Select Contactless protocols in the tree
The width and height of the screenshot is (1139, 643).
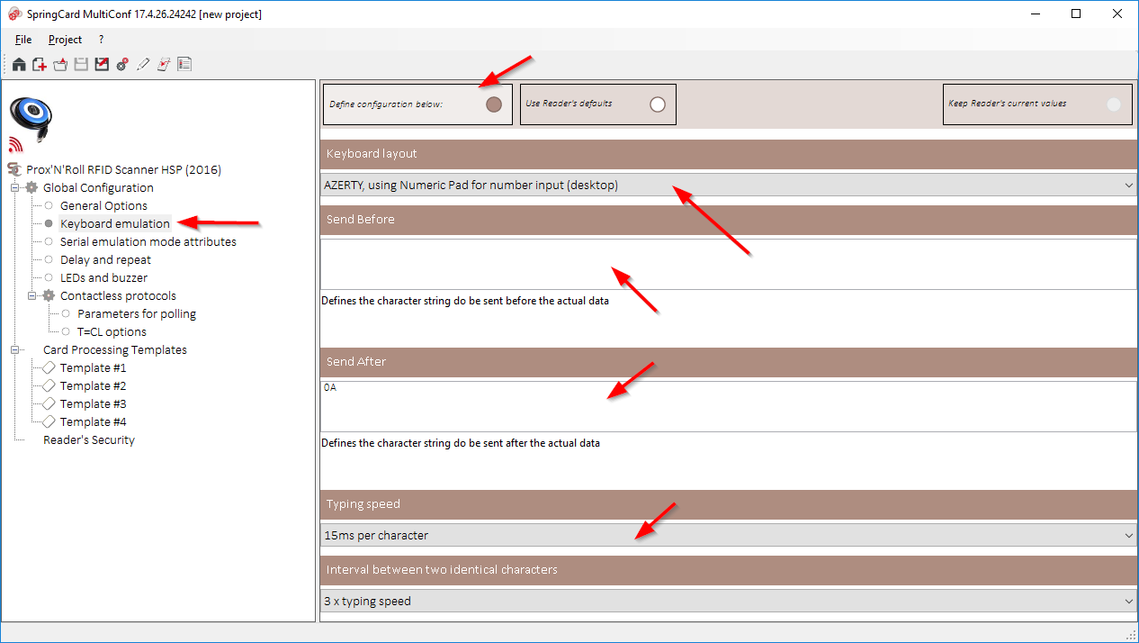pos(118,296)
